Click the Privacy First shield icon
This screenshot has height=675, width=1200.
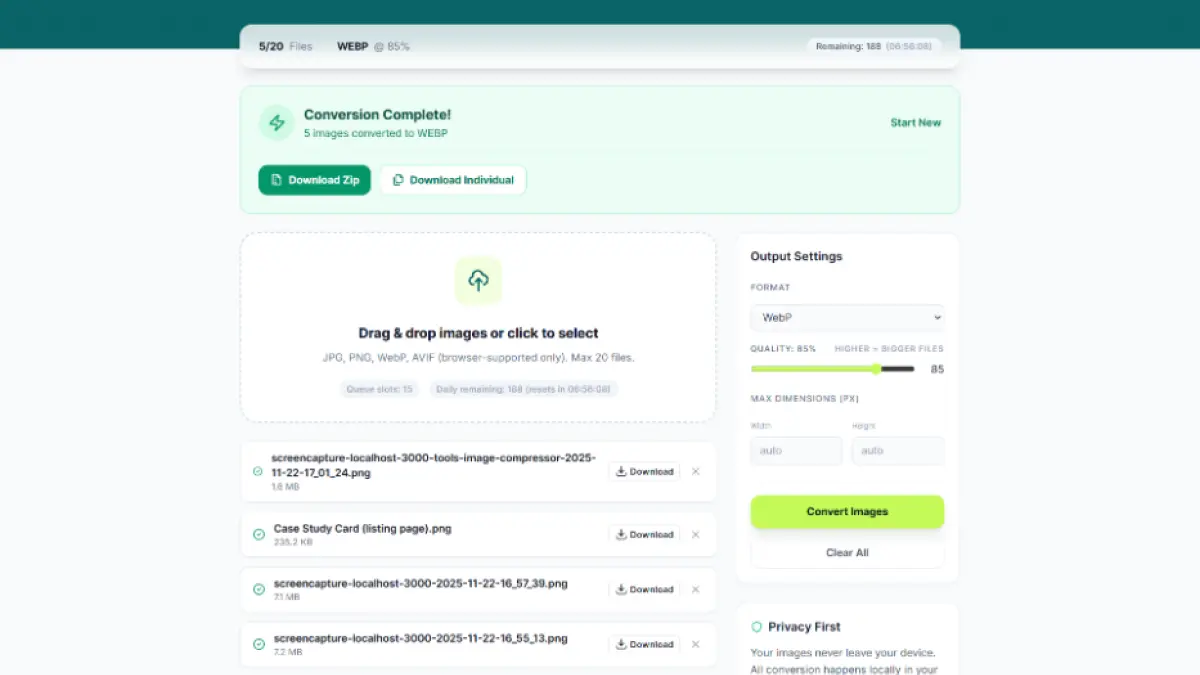[757, 627]
